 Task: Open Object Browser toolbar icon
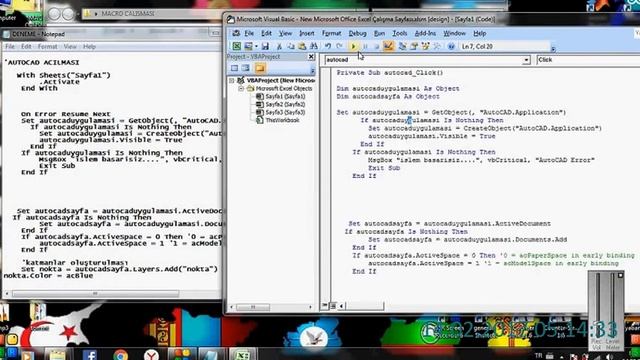[425, 47]
